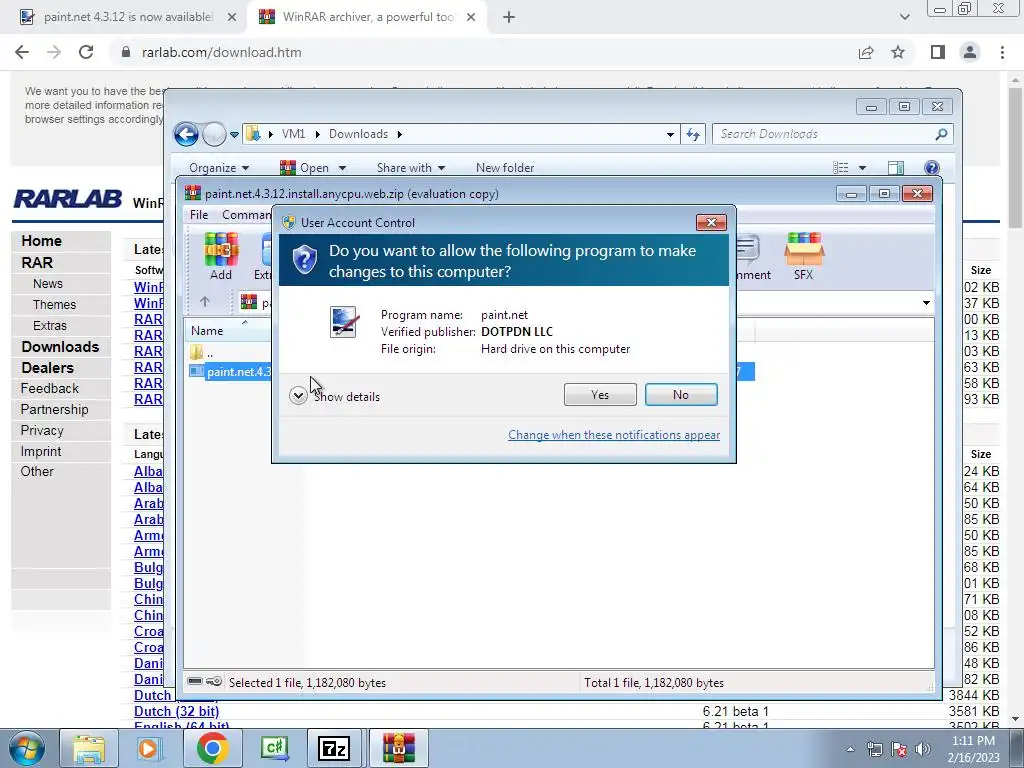
Task: Click the key password icon in WinRAR status bar
Action: pyautogui.click(x=214, y=681)
